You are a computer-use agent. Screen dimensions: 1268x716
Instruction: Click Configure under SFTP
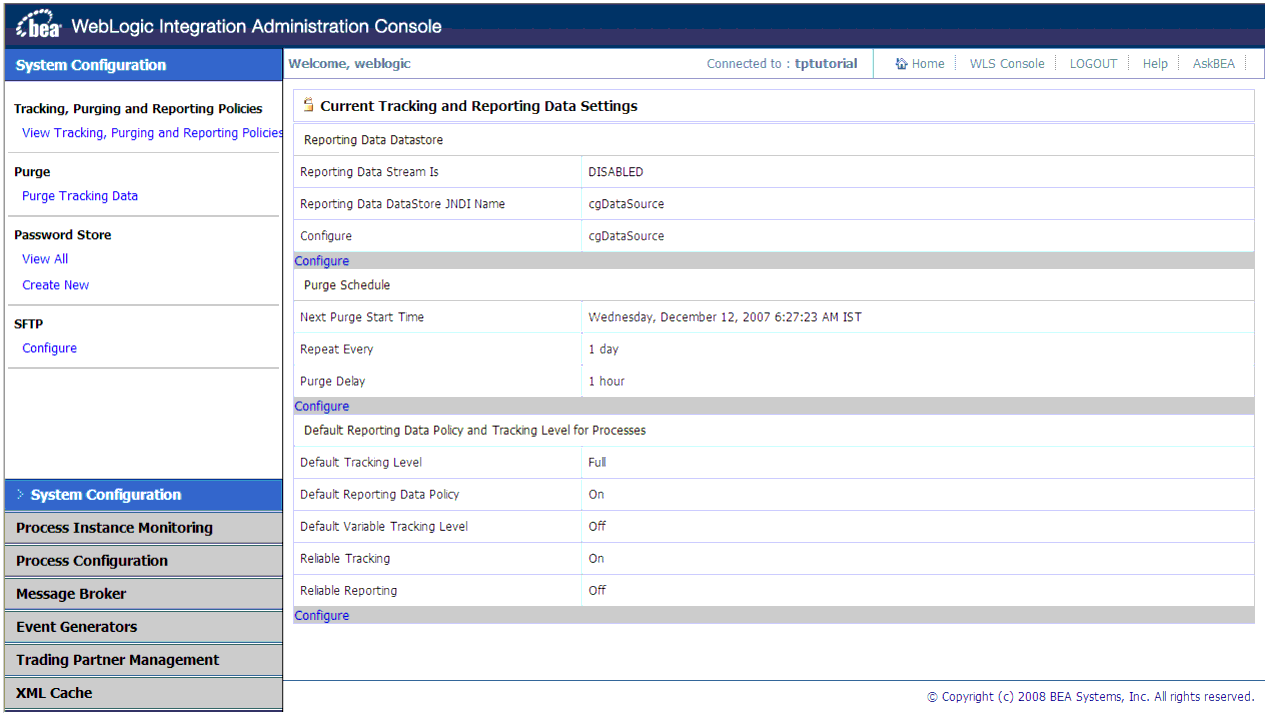pos(49,348)
